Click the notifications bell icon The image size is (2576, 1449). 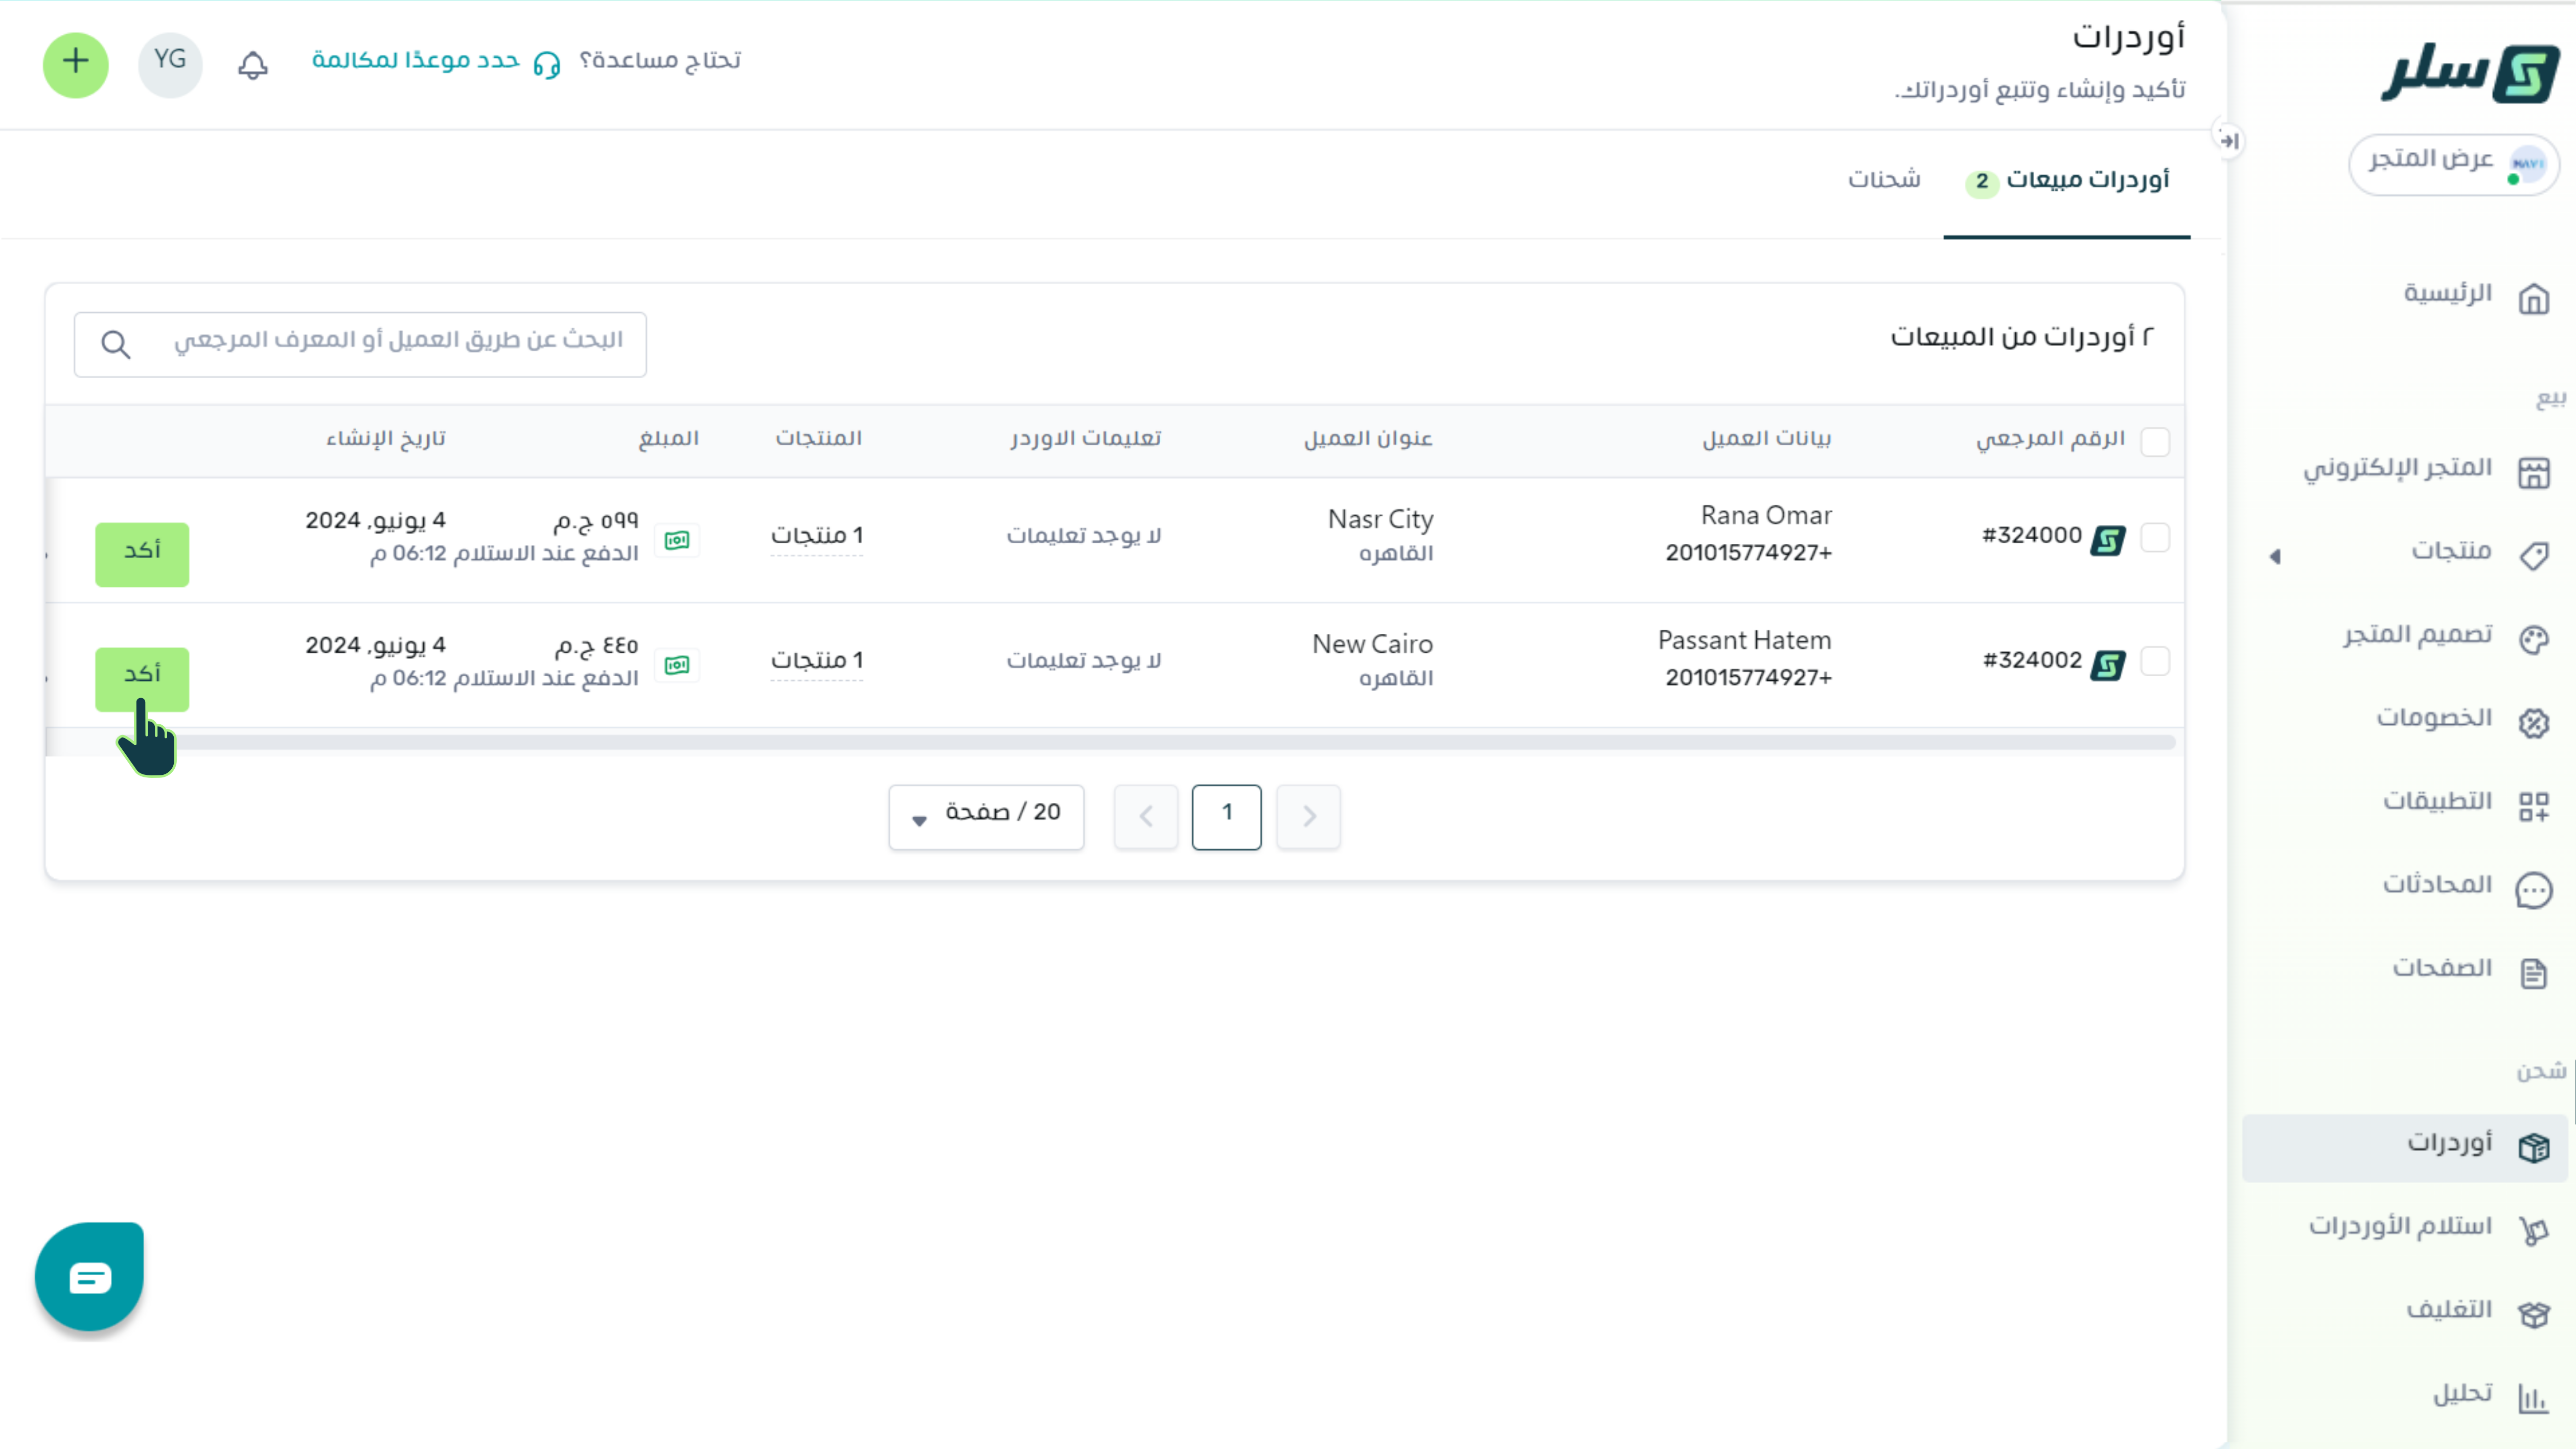click(252, 65)
